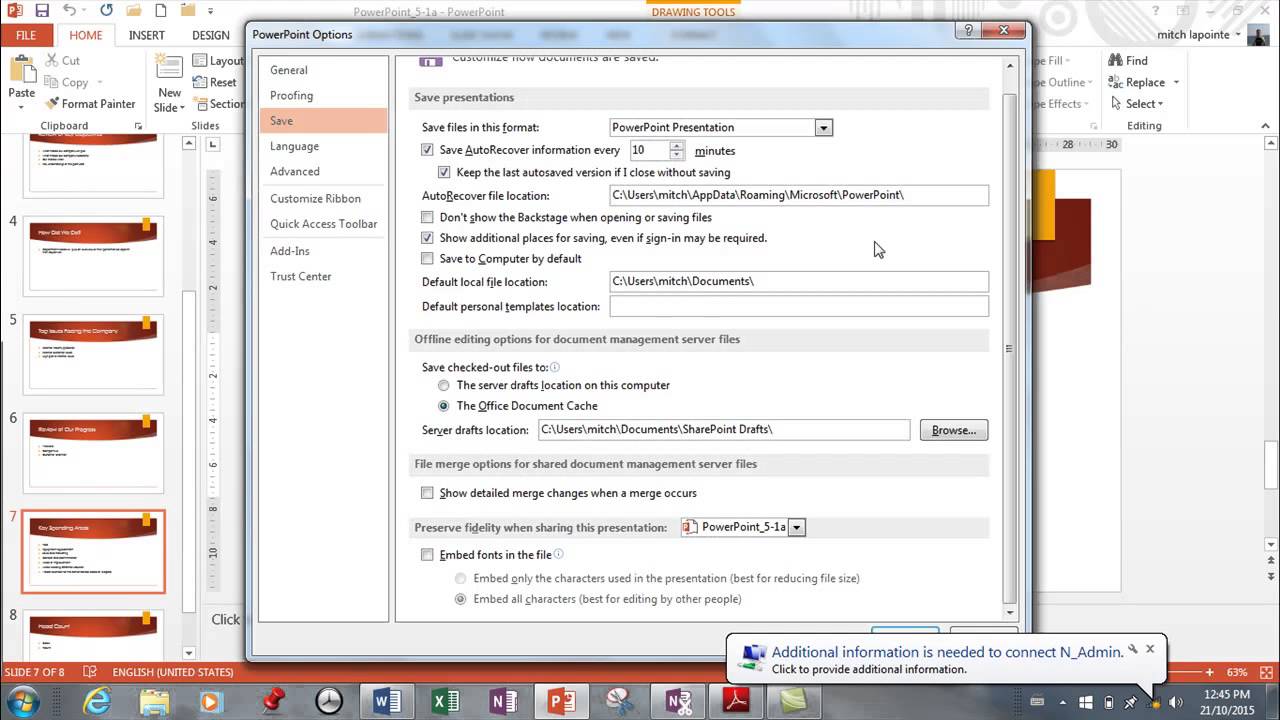This screenshot has height=720, width=1280.
Task: Click the Browse button for server drafts
Action: [x=954, y=430]
